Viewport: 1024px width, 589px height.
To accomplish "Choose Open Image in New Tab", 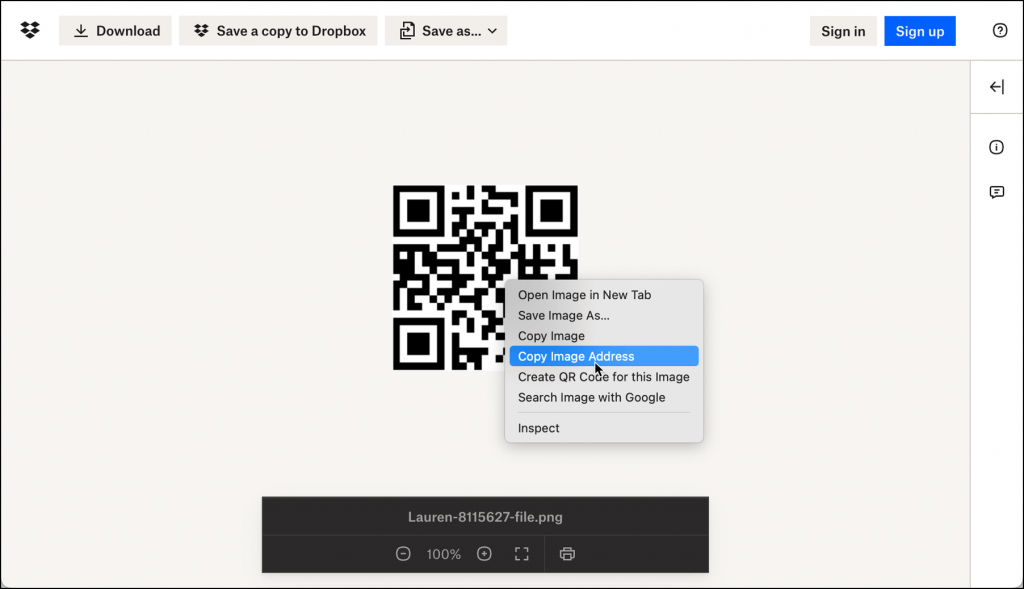I will tap(583, 294).
